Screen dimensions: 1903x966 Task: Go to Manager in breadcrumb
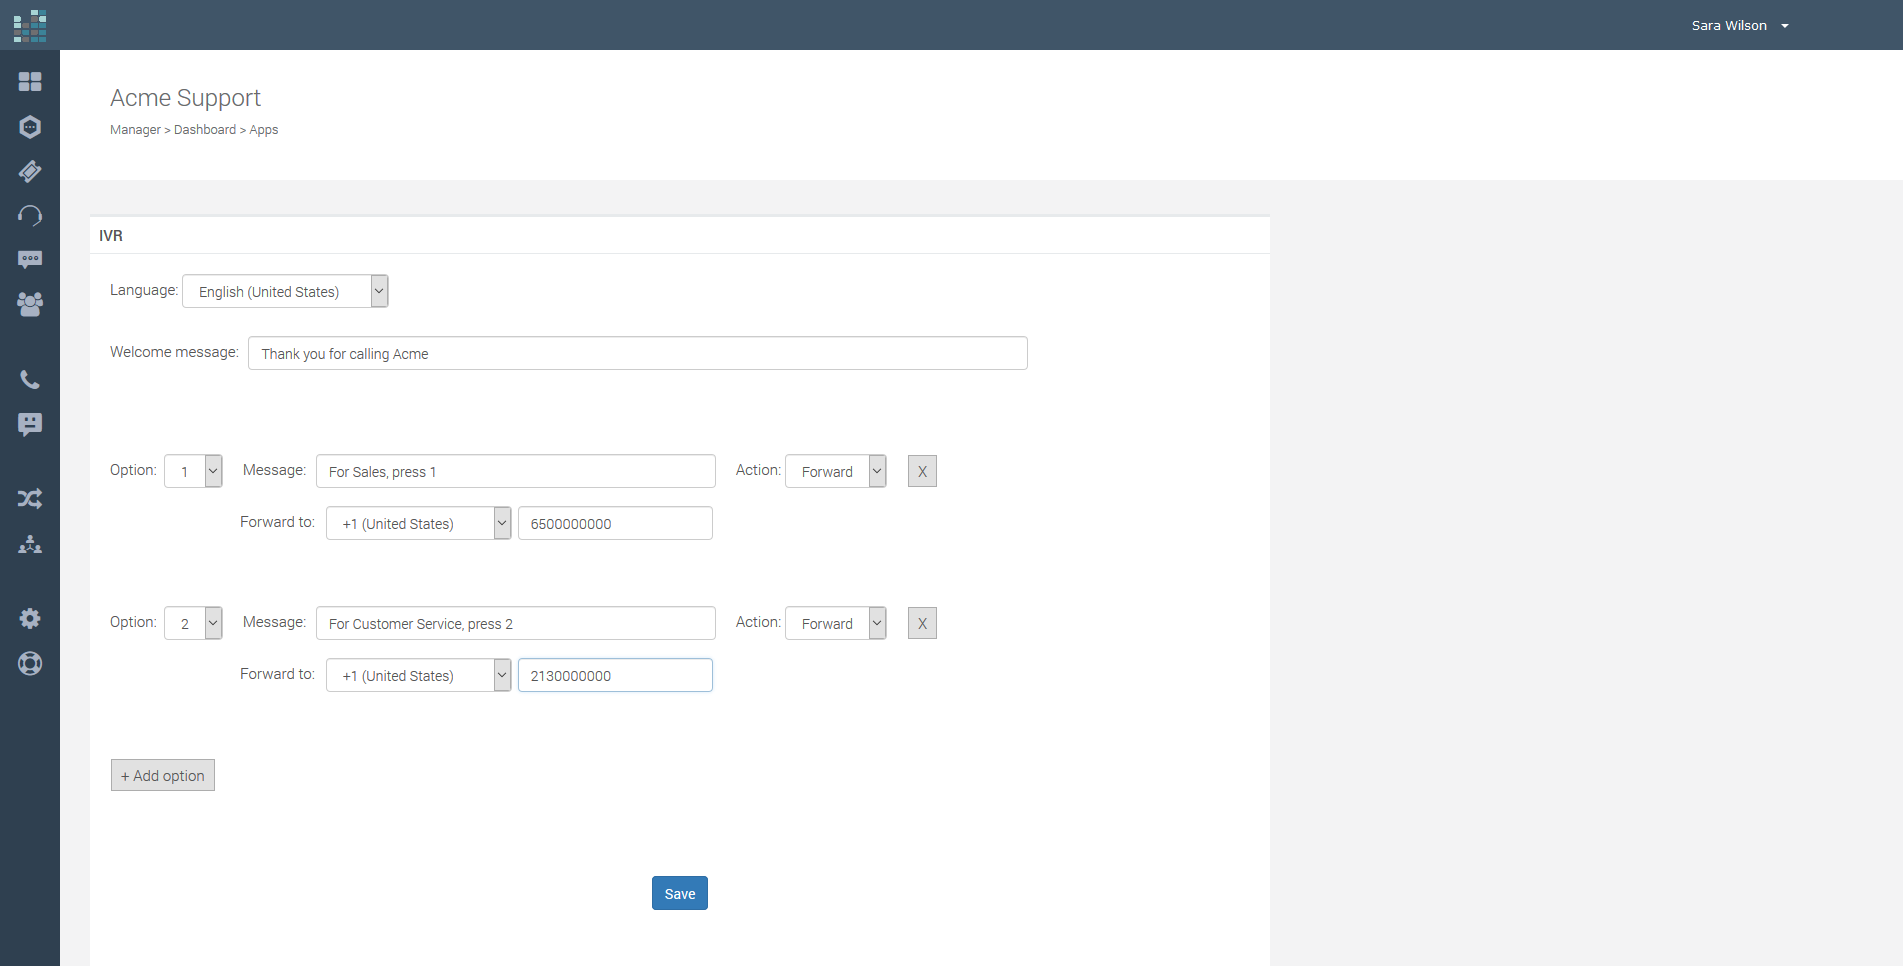(135, 130)
